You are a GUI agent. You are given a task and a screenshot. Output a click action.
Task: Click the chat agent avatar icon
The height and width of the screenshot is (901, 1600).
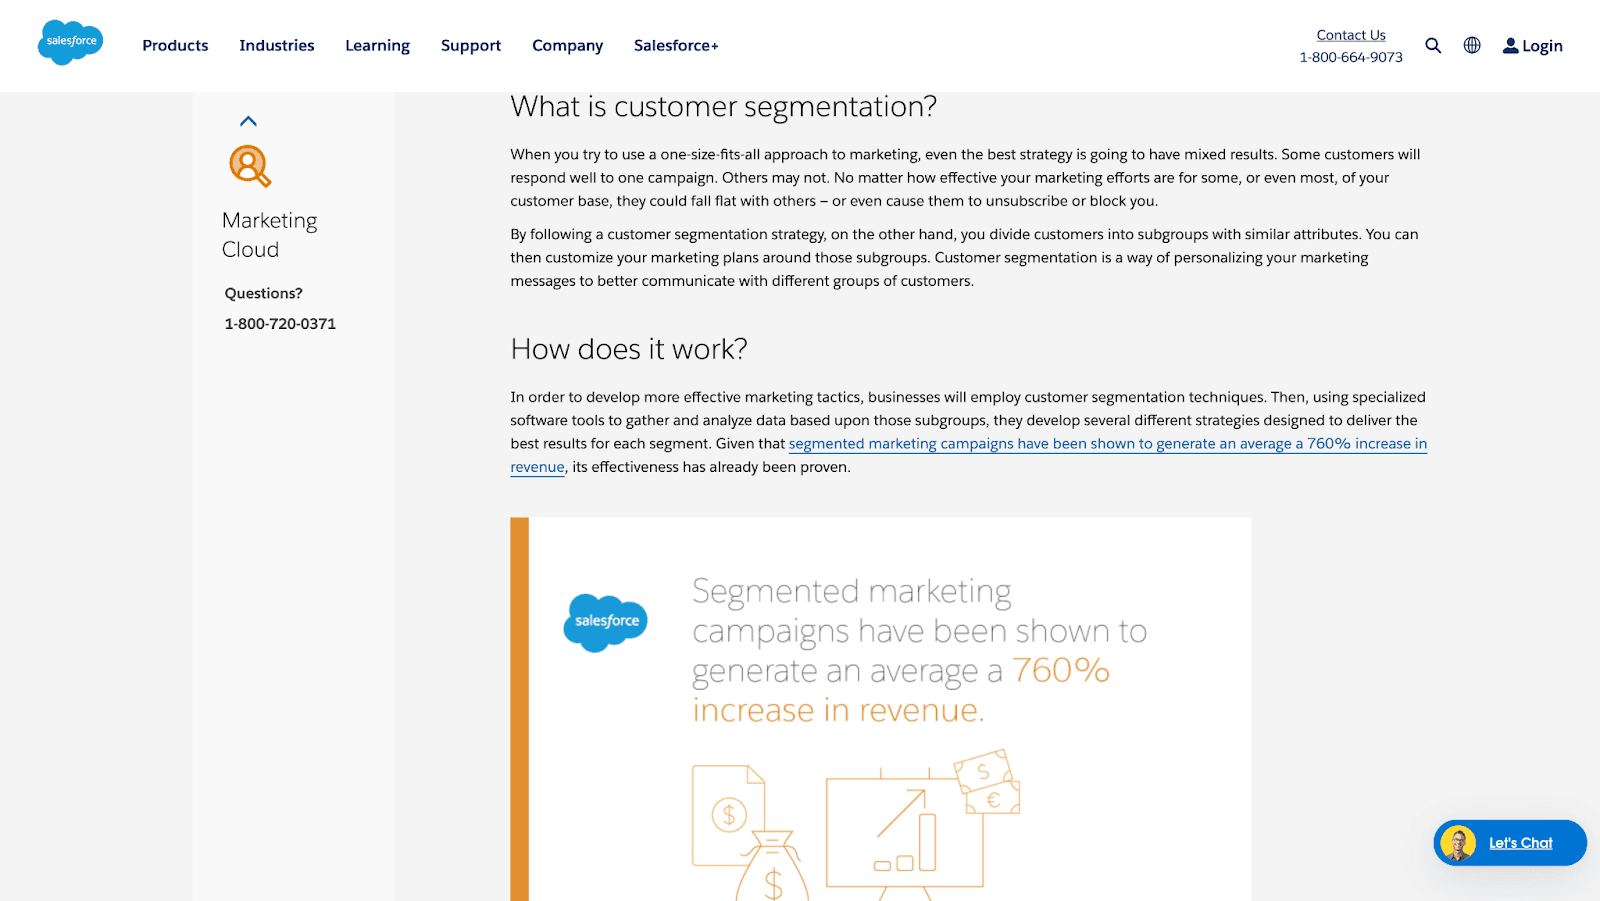(x=1458, y=843)
